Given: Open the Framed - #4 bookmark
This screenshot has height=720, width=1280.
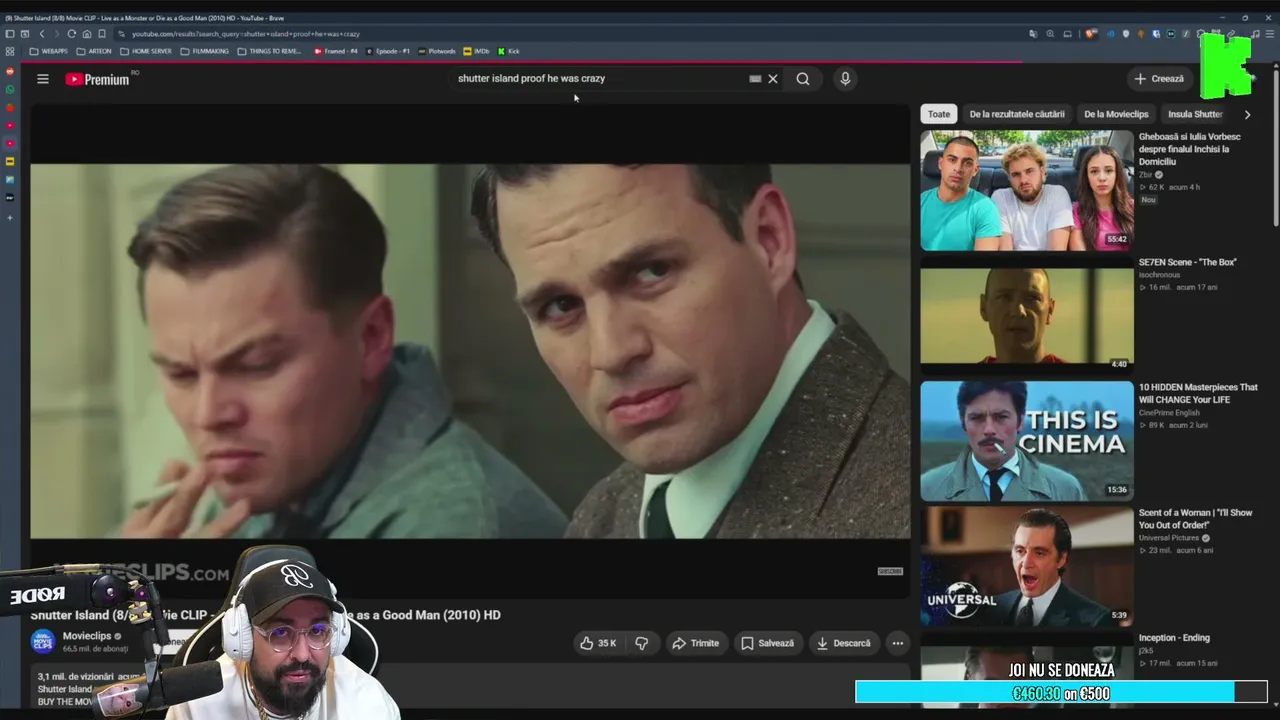Looking at the screenshot, I should (x=336, y=51).
